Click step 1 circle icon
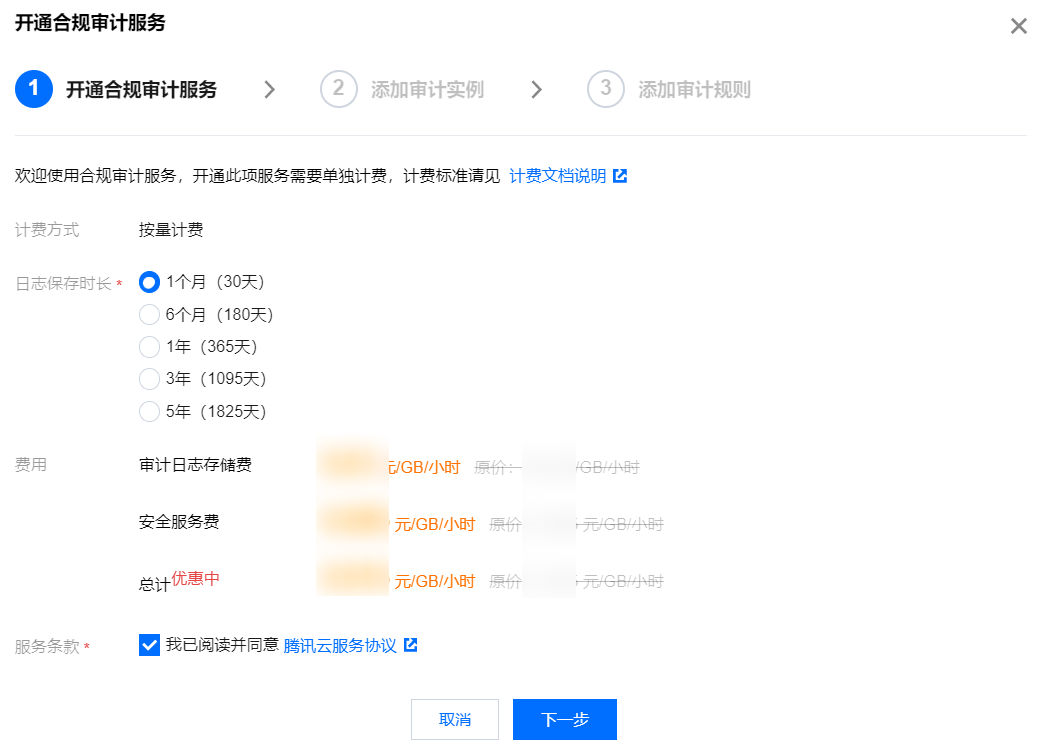Viewport: 1040px width, 747px height. pyautogui.click(x=34, y=88)
